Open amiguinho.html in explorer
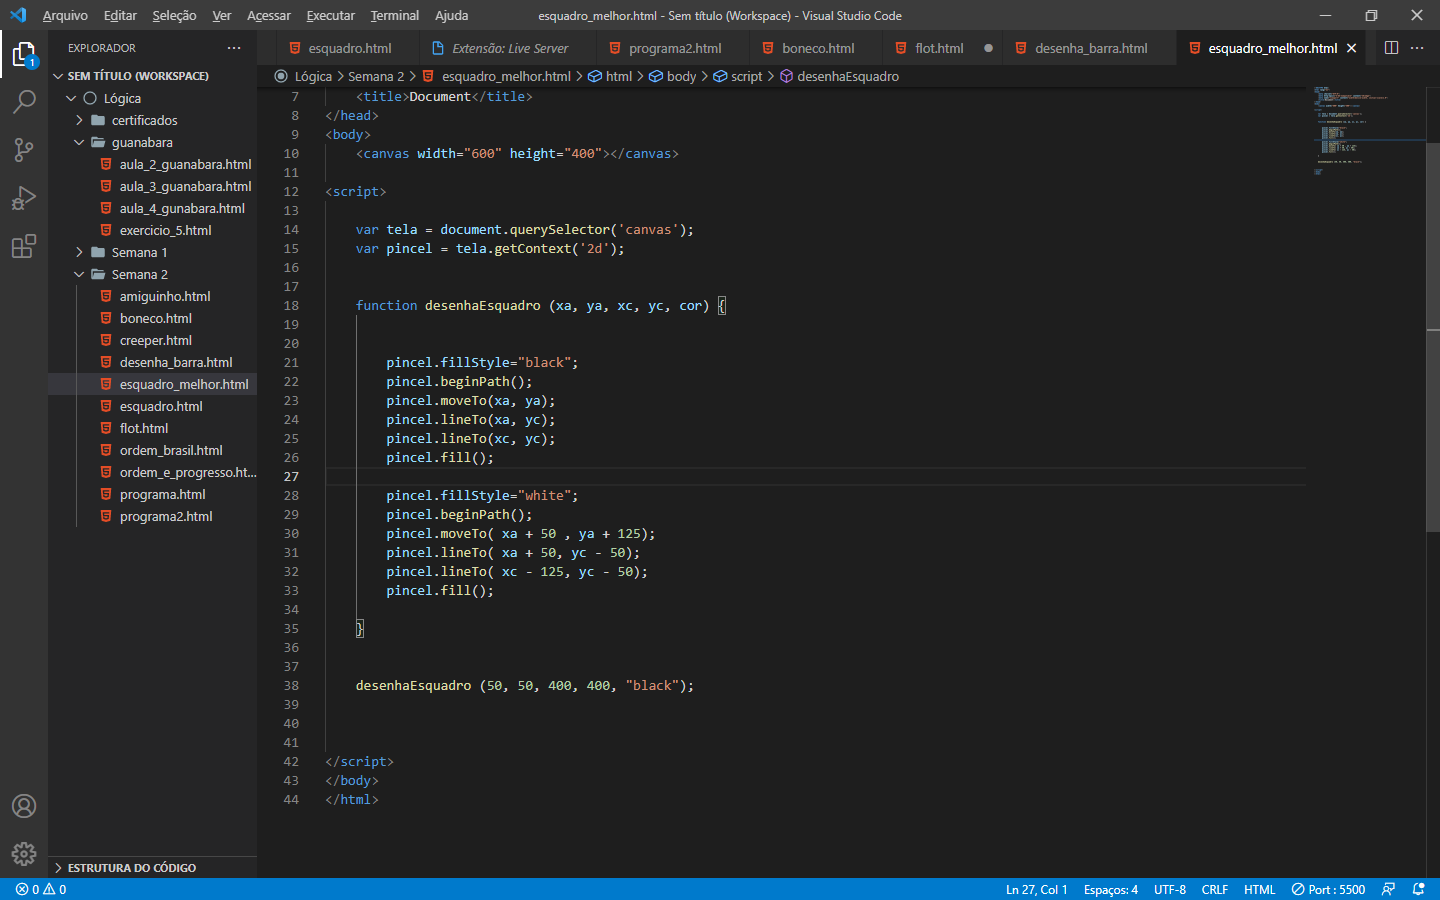The image size is (1440, 900). (165, 296)
